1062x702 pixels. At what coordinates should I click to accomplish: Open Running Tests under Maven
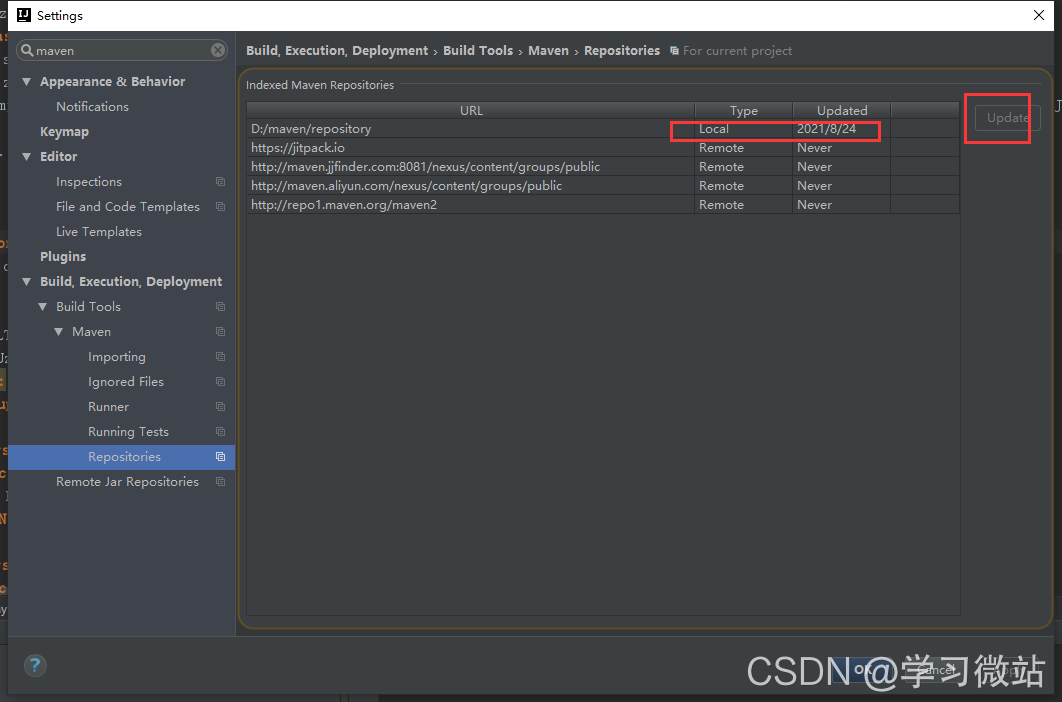tap(128, 432)
